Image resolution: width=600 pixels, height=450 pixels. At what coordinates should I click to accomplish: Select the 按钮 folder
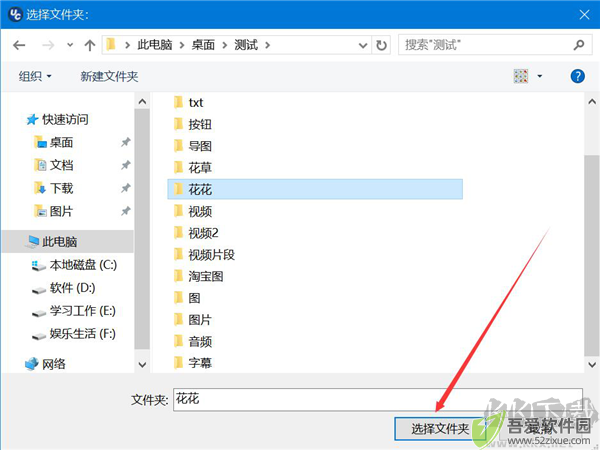click(192, 124)
